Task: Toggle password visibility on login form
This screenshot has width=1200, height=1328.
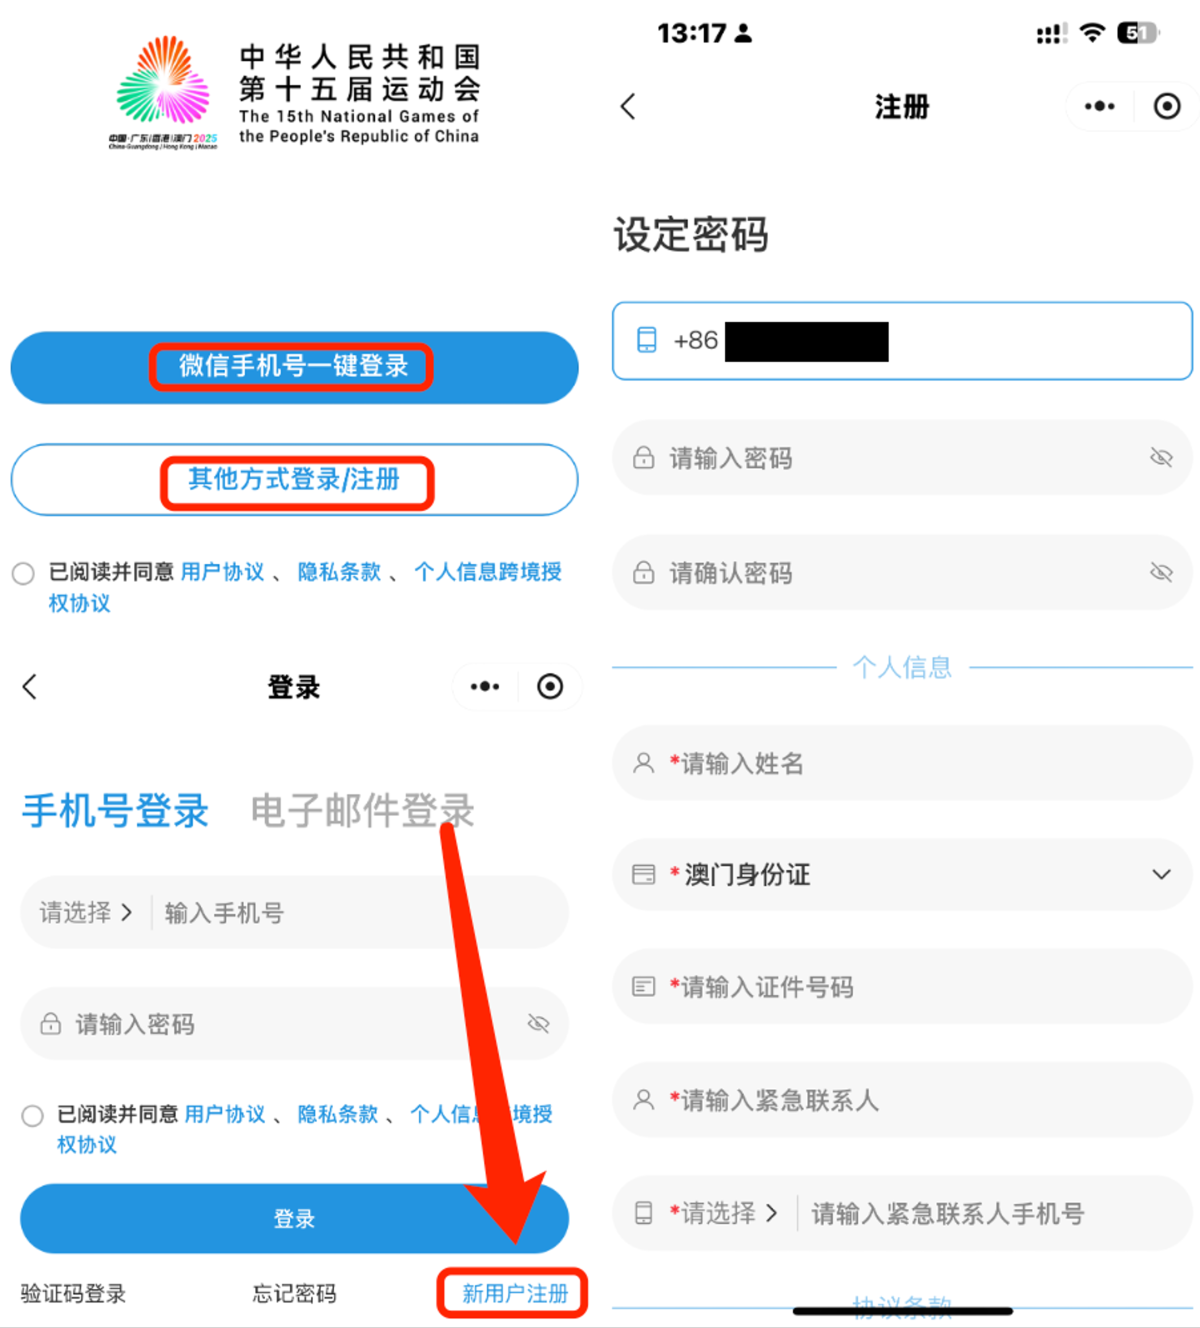Action: [x=538, y=1024]
